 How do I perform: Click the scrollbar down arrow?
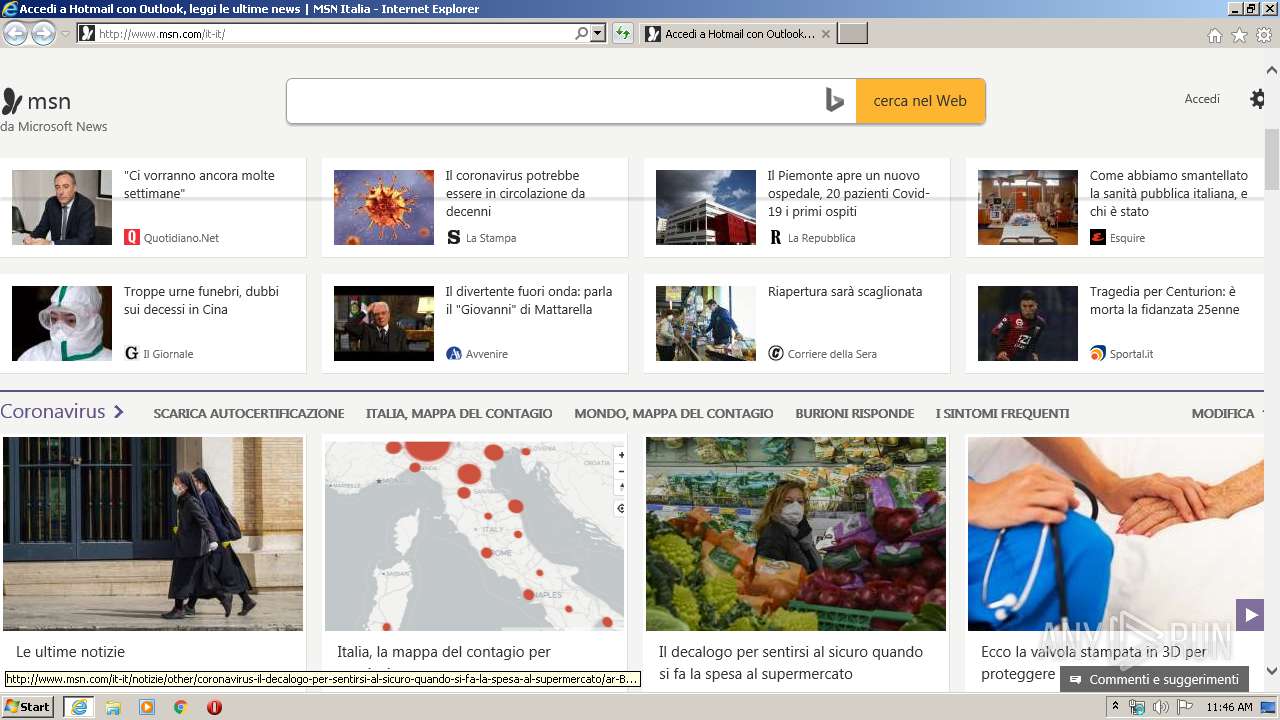[x=1272, y=671]
